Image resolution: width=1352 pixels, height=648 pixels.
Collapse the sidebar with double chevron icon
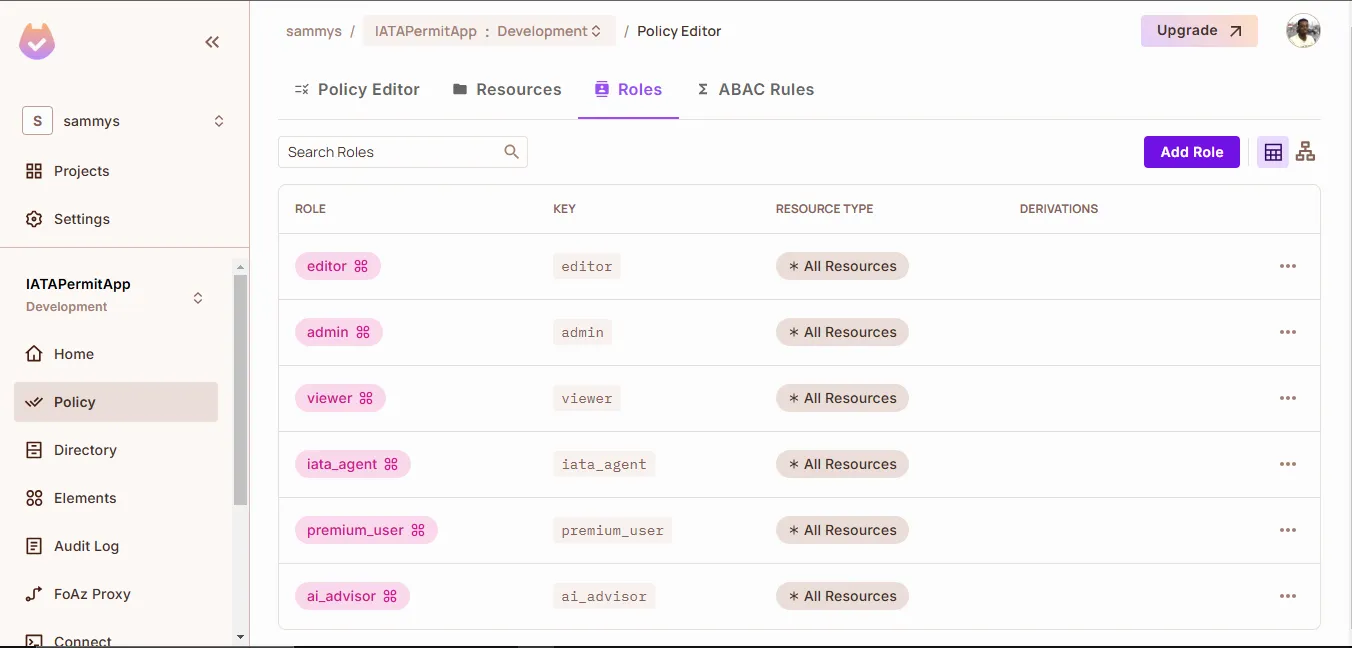click(212, 42)
